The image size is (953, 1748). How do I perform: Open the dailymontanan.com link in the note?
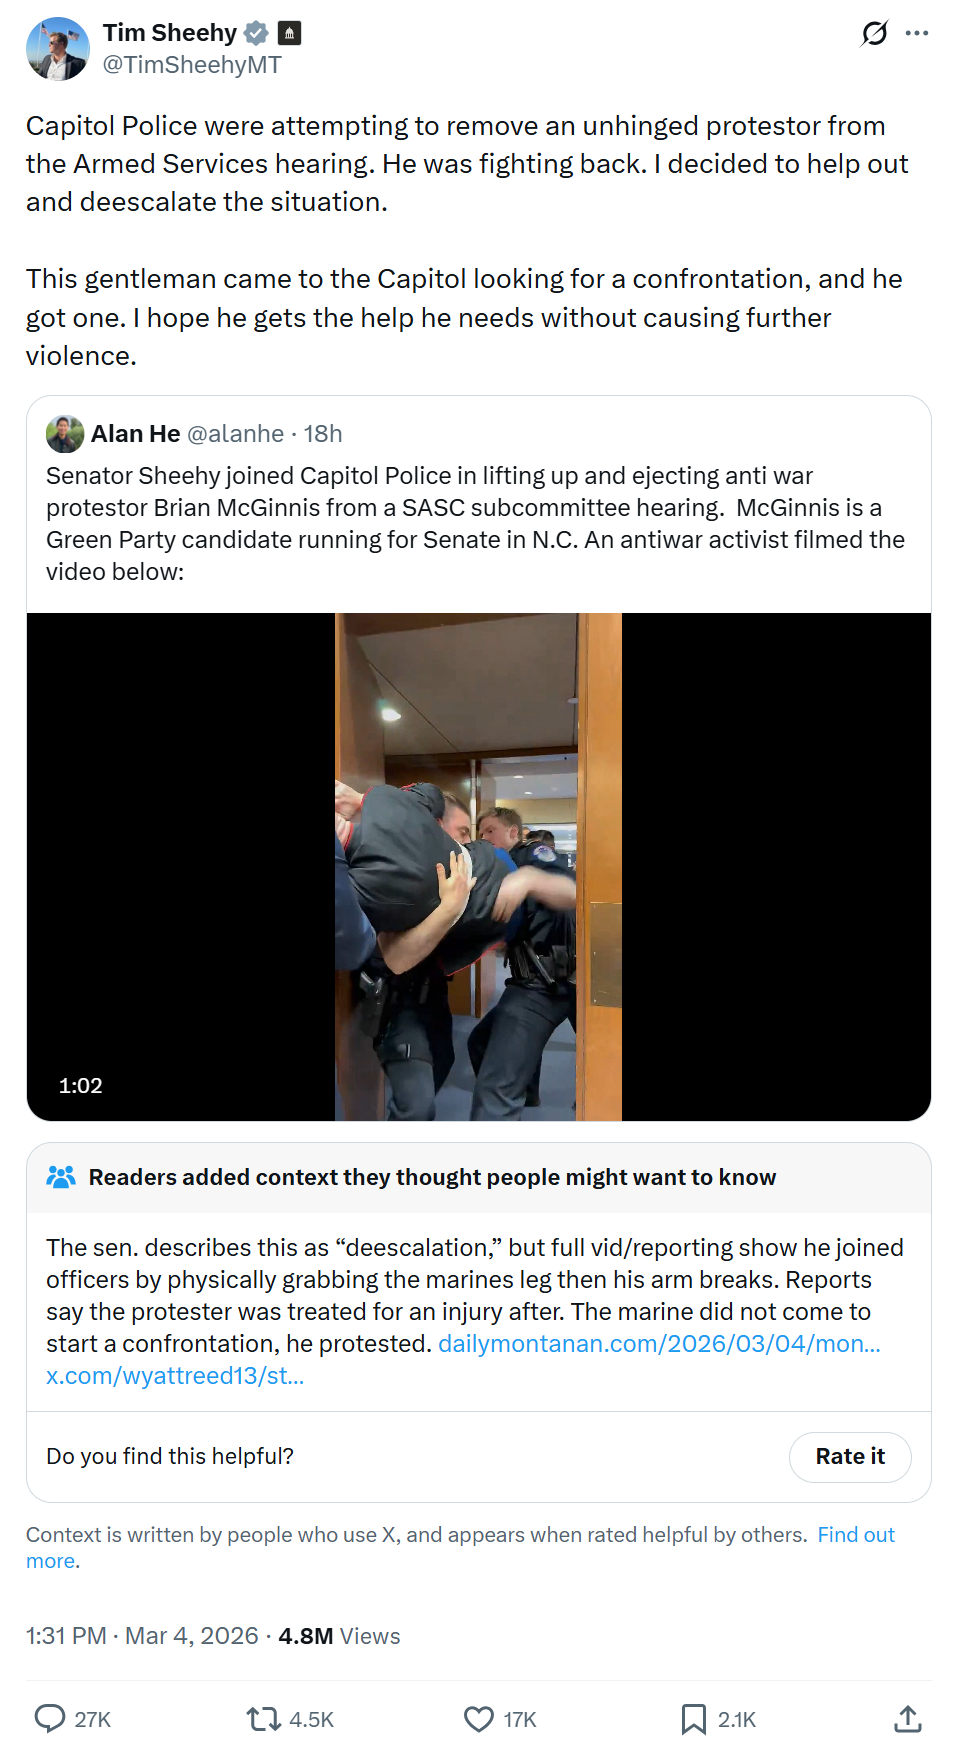point(659,1343)
